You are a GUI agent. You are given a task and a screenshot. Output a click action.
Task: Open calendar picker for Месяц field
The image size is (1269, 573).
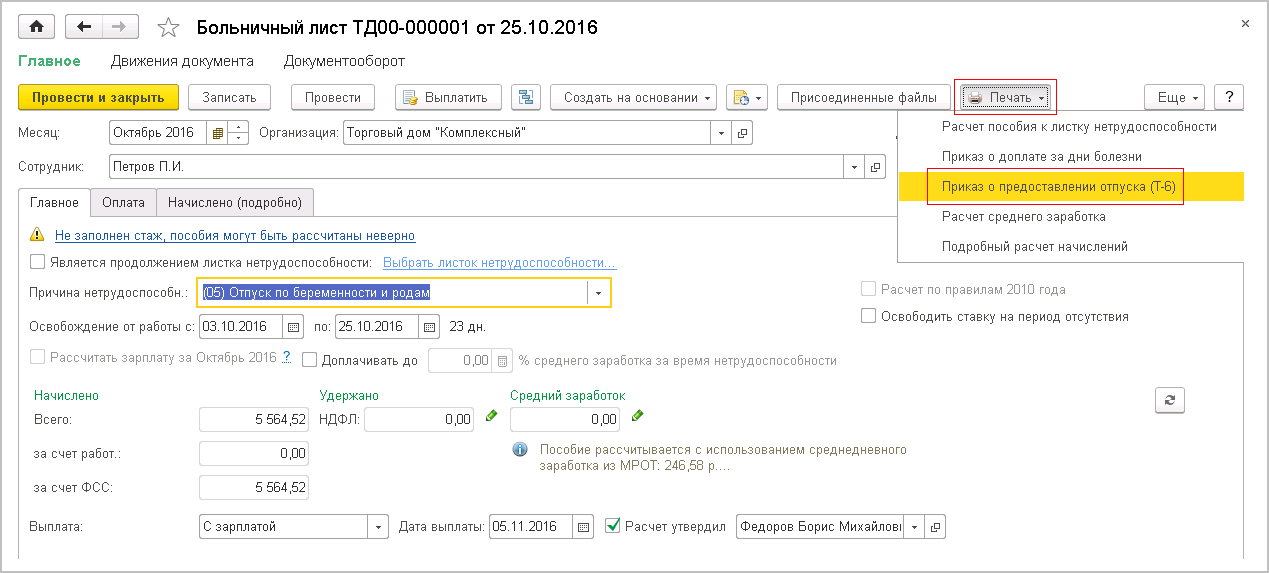coord(217,132)
